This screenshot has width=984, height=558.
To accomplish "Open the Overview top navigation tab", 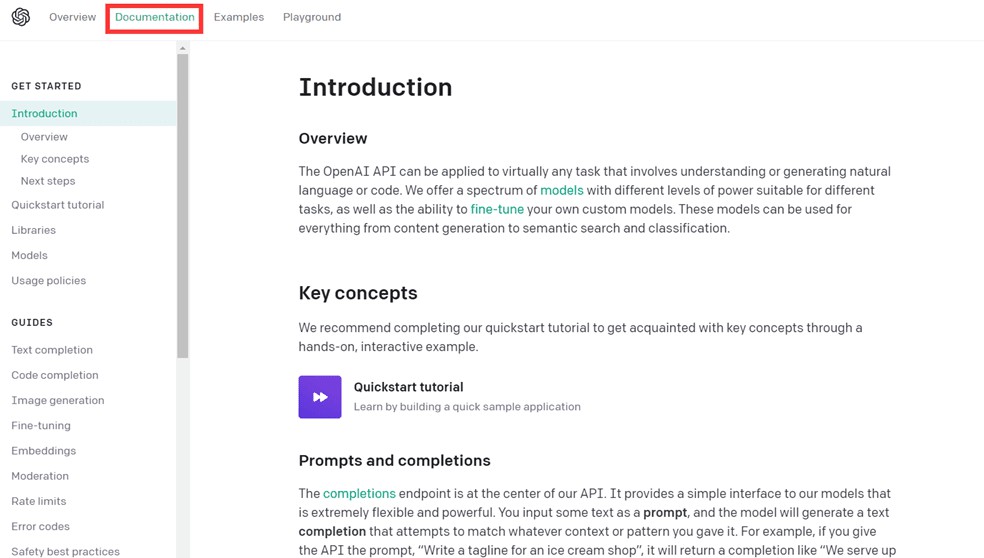I will point(72,17).
